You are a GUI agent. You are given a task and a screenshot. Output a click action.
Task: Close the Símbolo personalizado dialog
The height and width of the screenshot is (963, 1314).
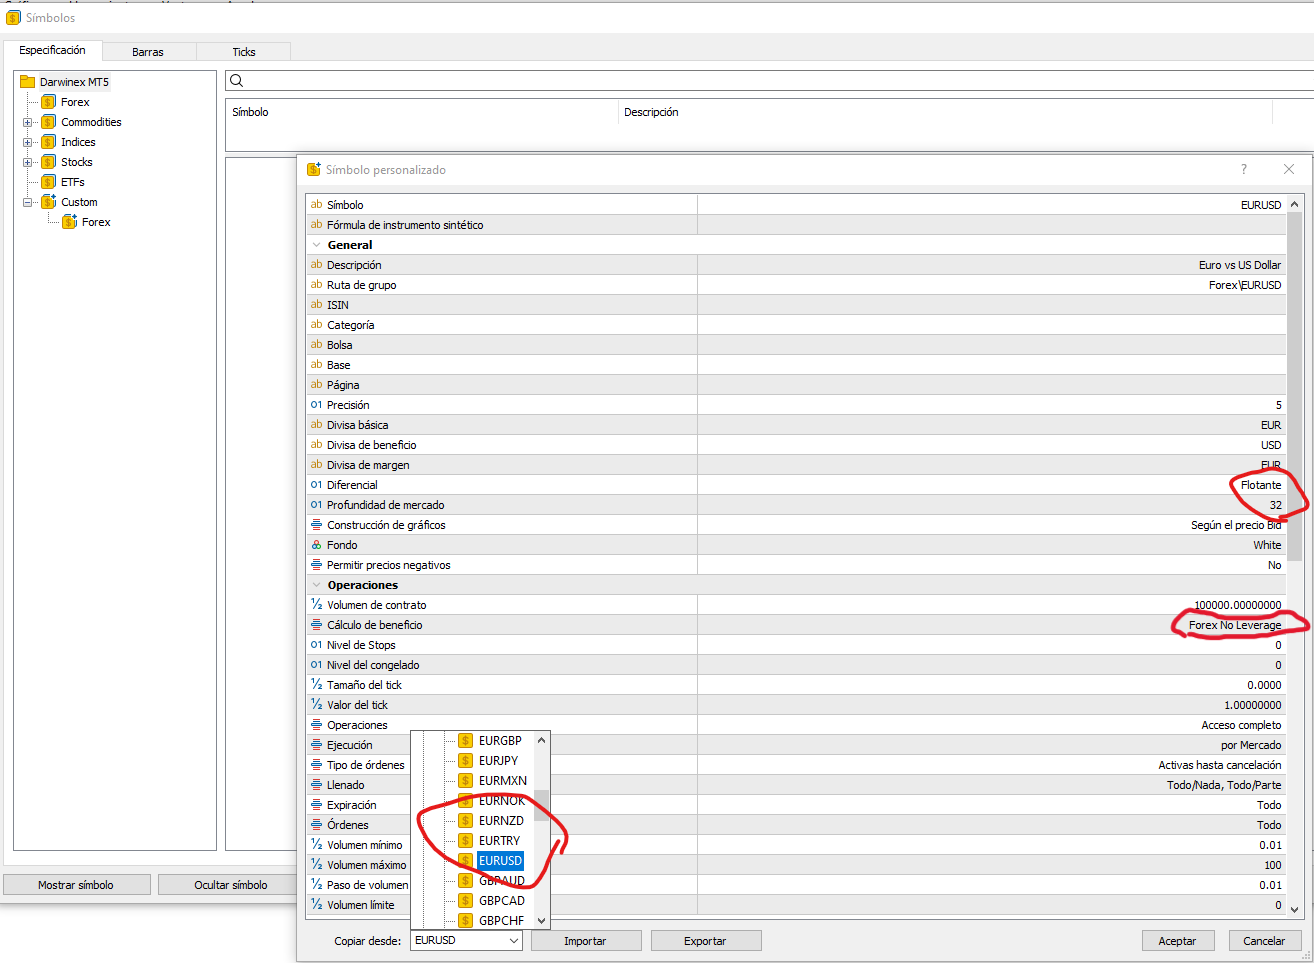tap(1289, 170)
